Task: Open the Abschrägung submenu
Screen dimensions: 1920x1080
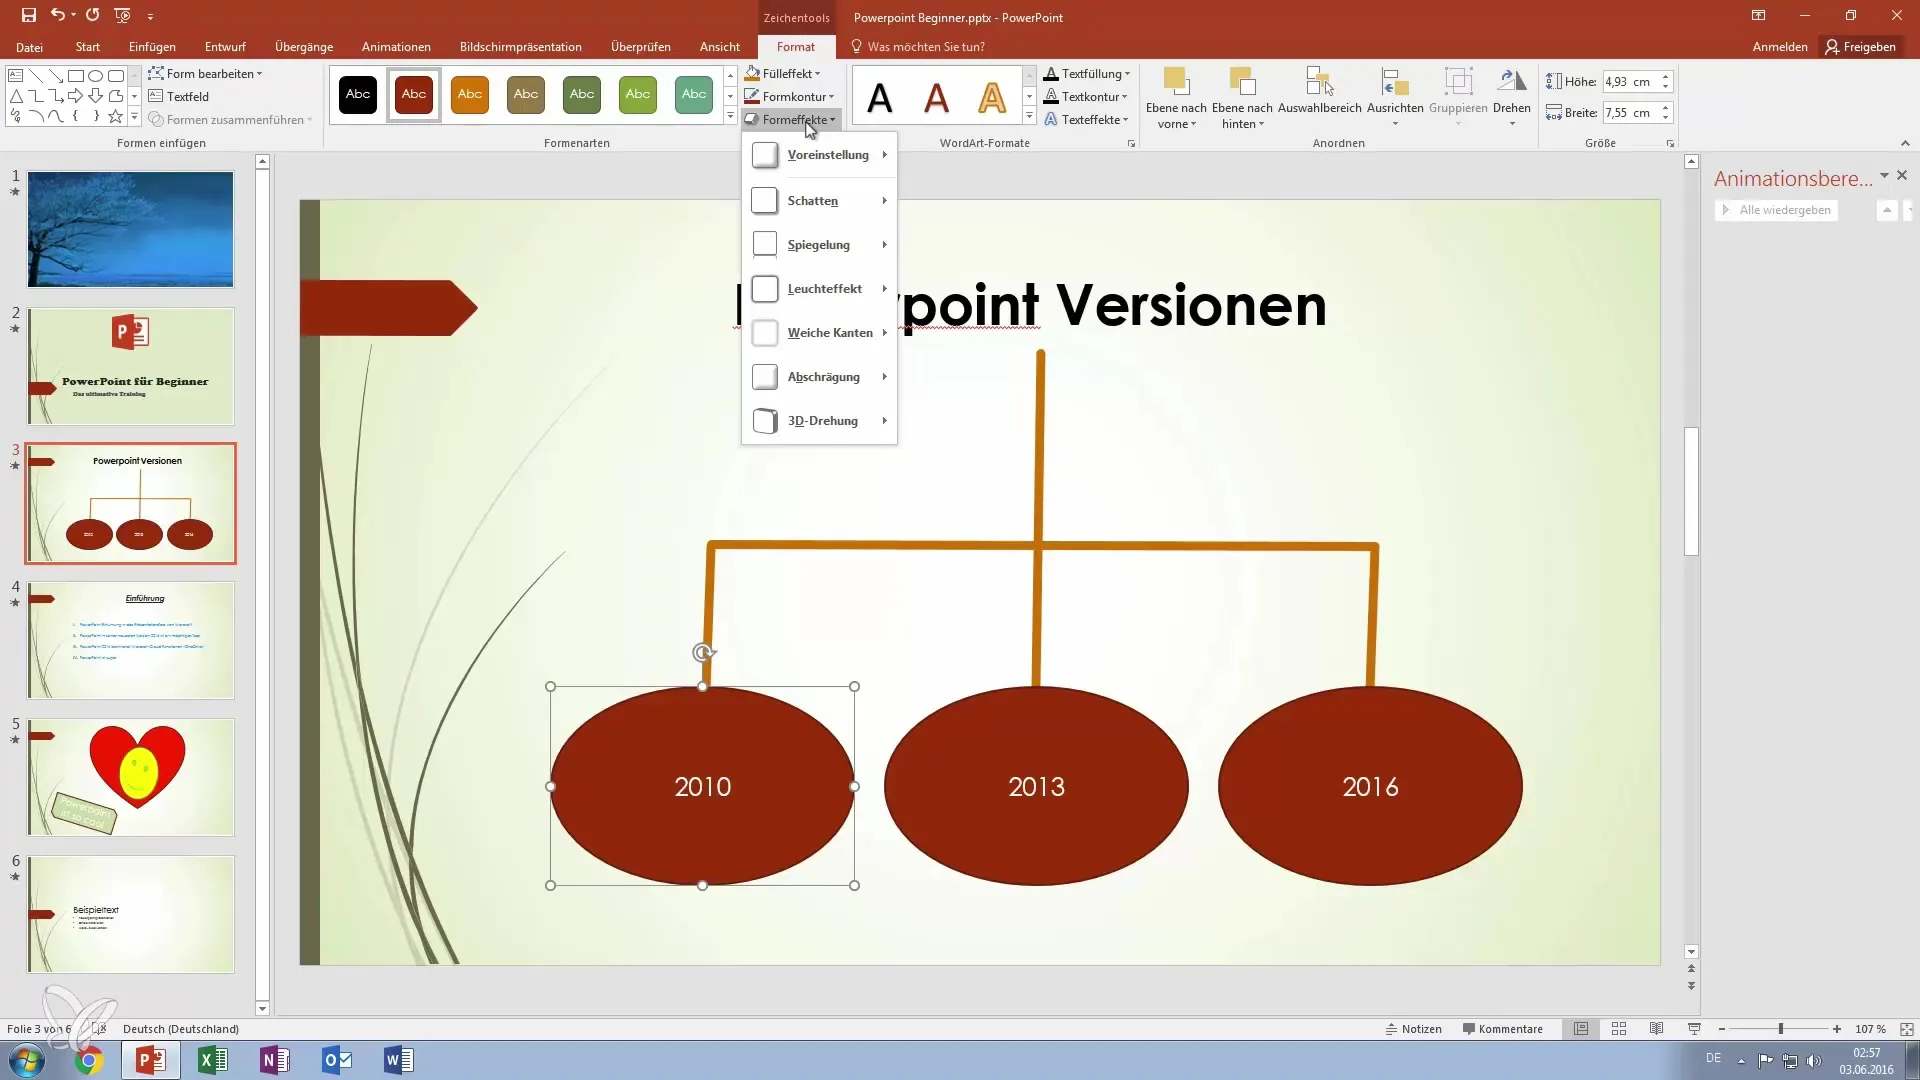Action: pos(819,377)
